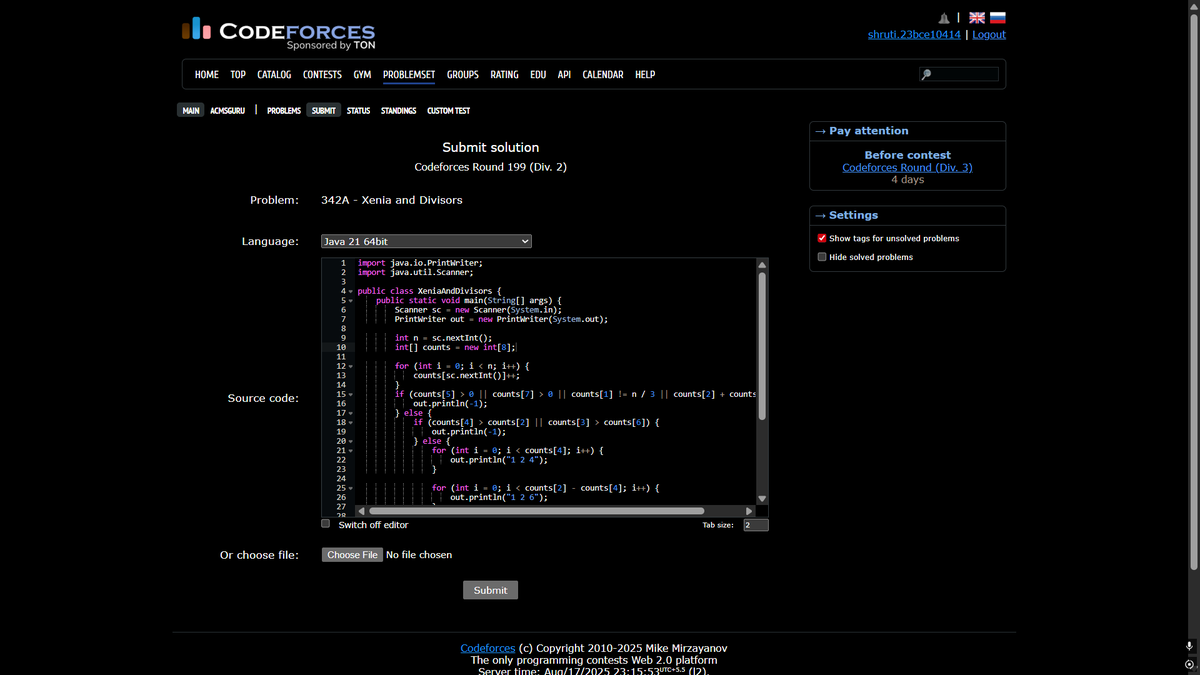This screenshot has width=1200, height=675.
Task: Switch to STATUS tab
Action: point(358,110)
